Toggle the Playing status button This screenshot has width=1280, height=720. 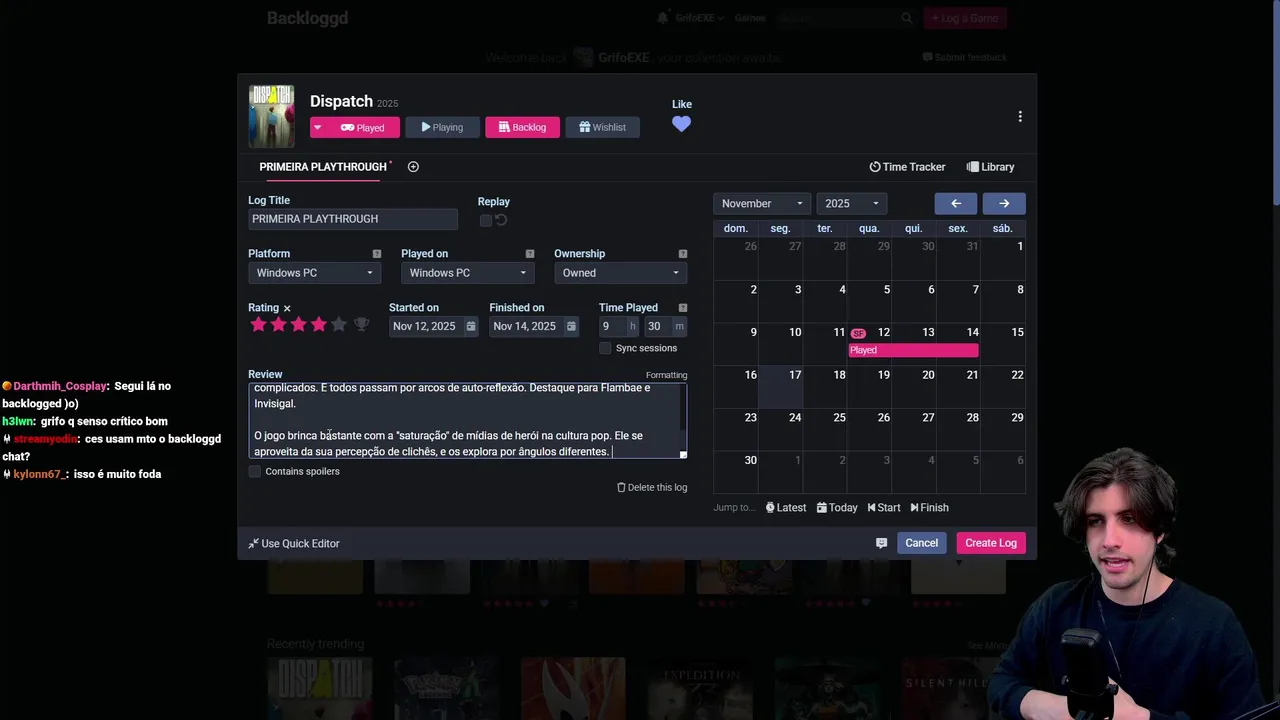[442, 127]
